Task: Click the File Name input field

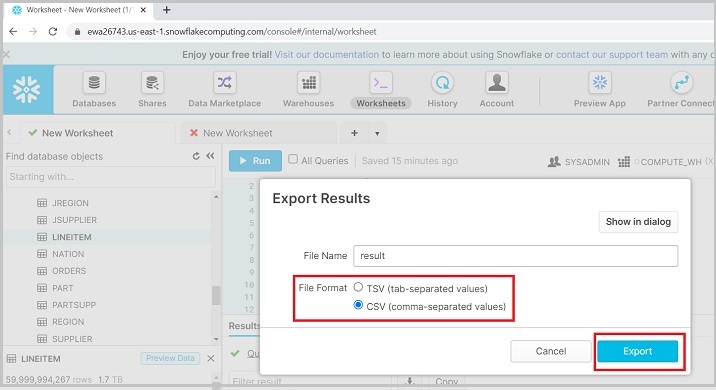Action: [516, 256]
